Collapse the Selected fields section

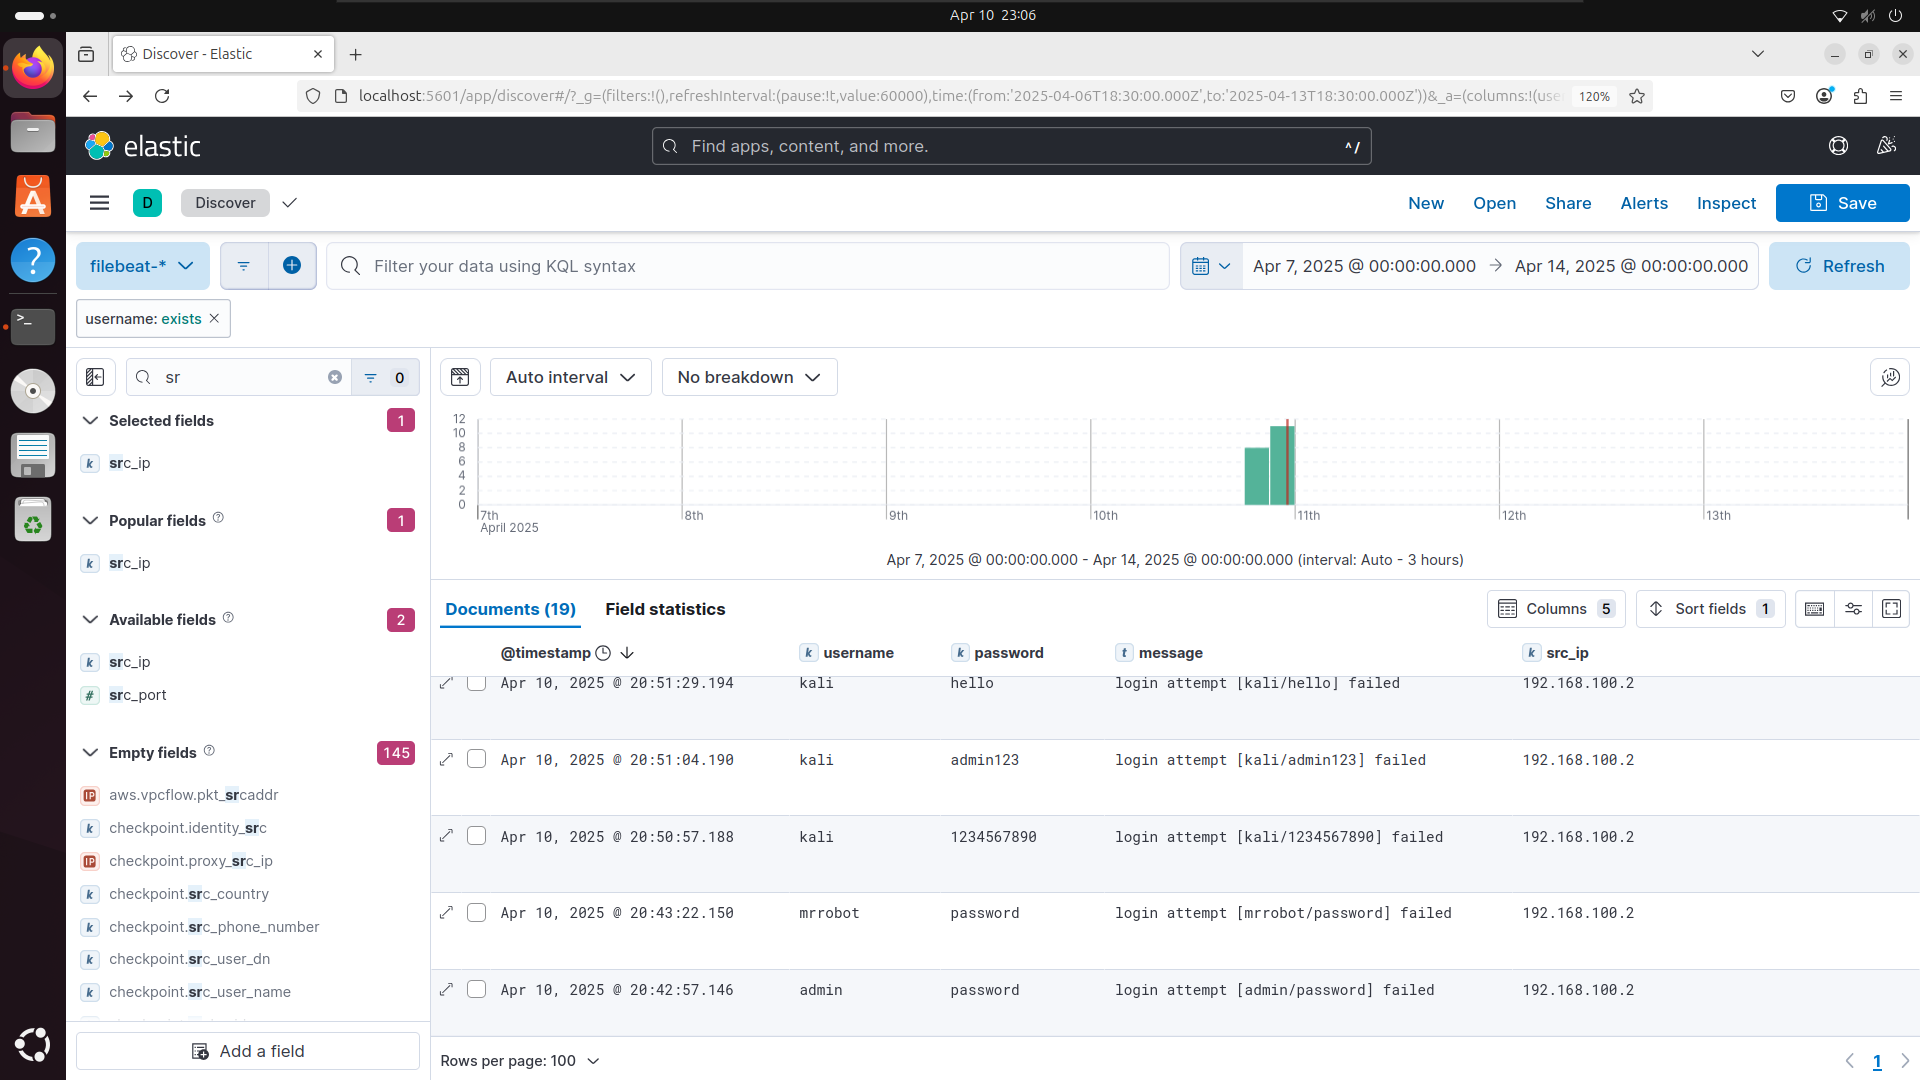(x=90, y=421)
